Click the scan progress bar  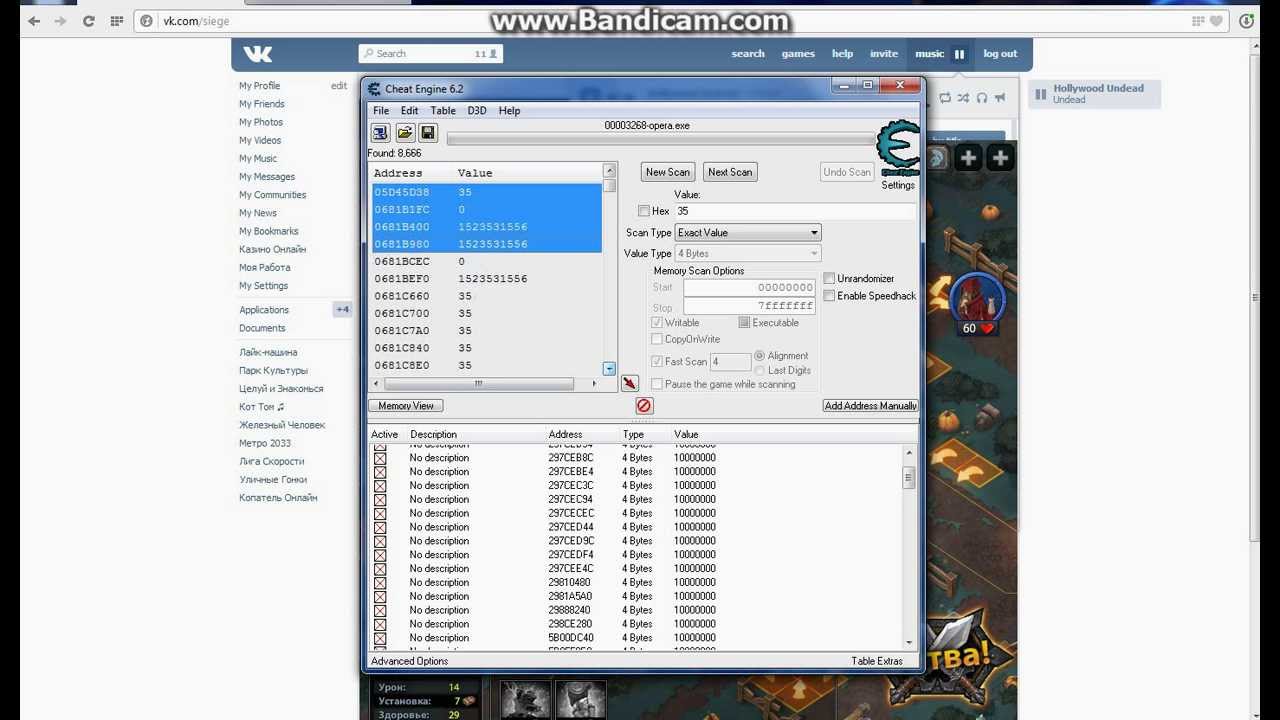tap(660, 139)
